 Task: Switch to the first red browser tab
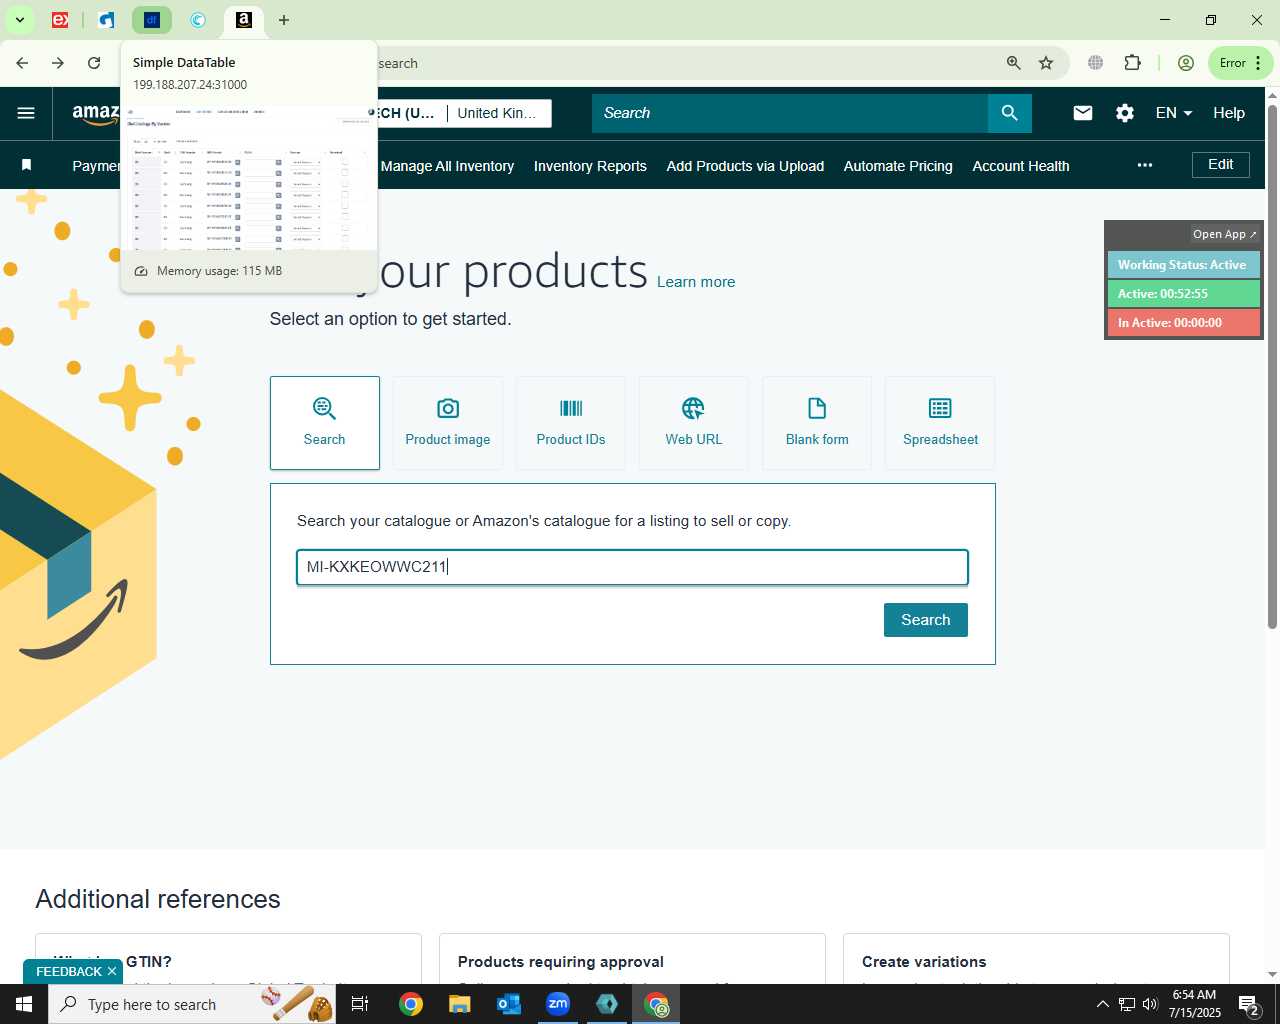pyautogui.click(x=61, y=20)
